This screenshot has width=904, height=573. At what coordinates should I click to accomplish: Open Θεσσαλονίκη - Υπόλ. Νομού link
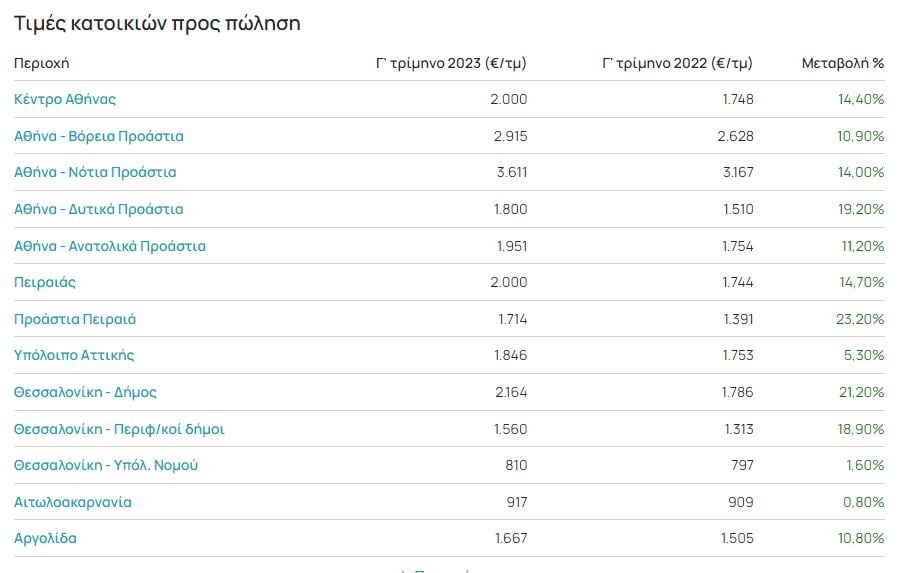click(106, 465)
